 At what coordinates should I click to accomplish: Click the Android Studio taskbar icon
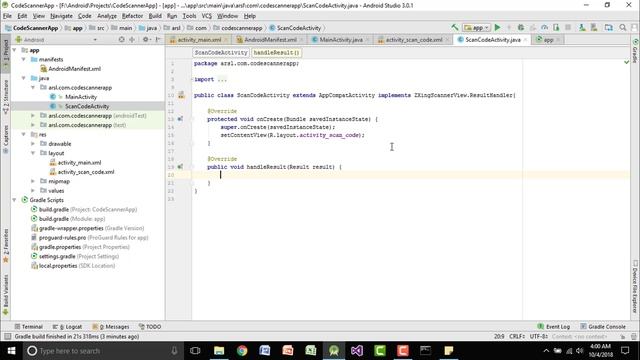click(x=334, y=351)
